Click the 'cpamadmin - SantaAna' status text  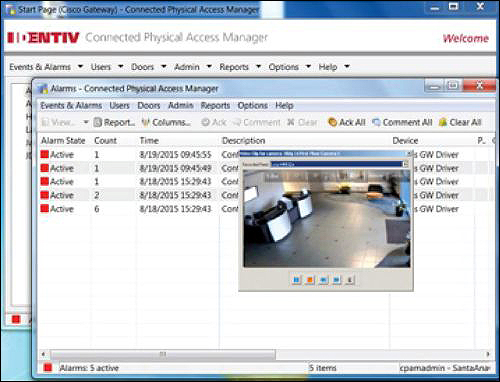(445, 368)
